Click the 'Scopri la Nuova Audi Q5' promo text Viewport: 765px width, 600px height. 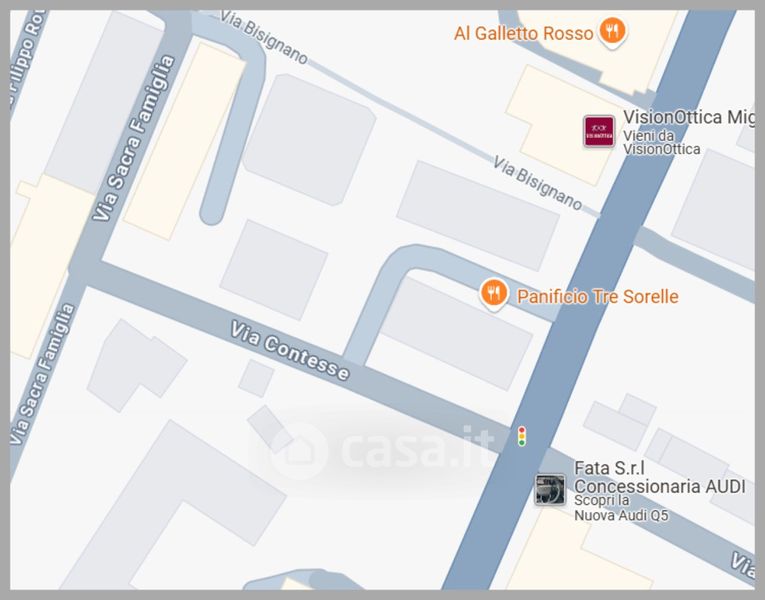[x=621, y=508]
